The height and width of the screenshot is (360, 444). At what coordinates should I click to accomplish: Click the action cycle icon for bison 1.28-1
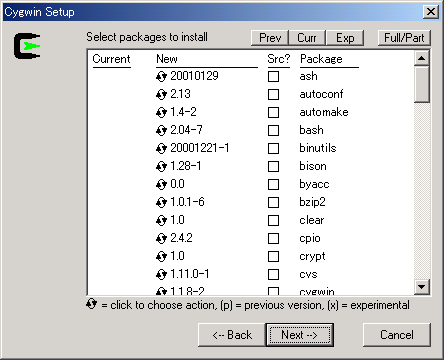(x=161, y=166)
